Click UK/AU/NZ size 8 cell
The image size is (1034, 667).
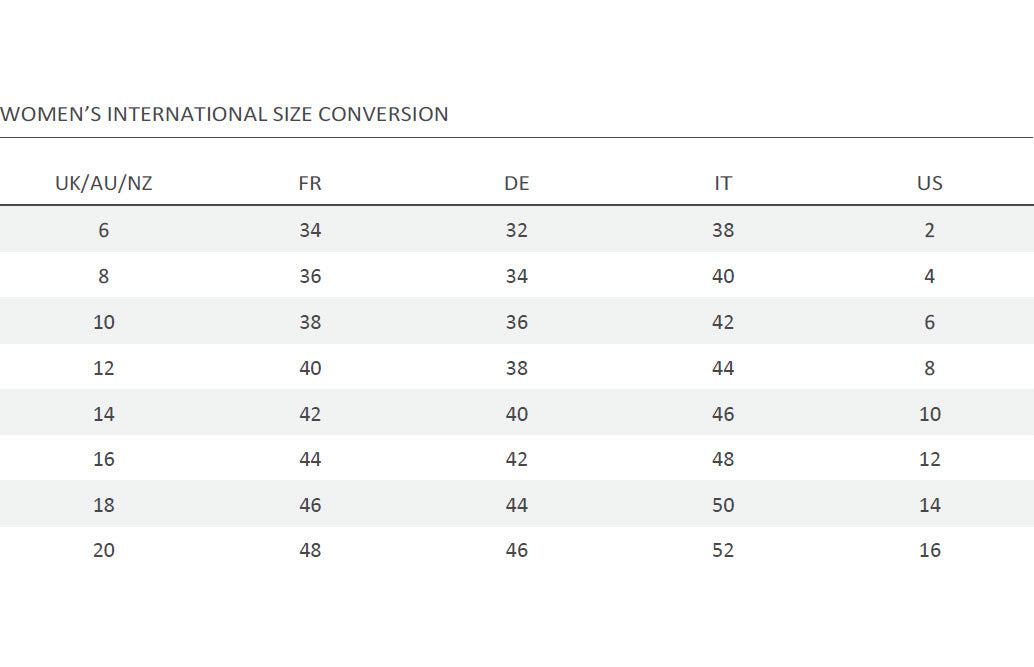104,276
